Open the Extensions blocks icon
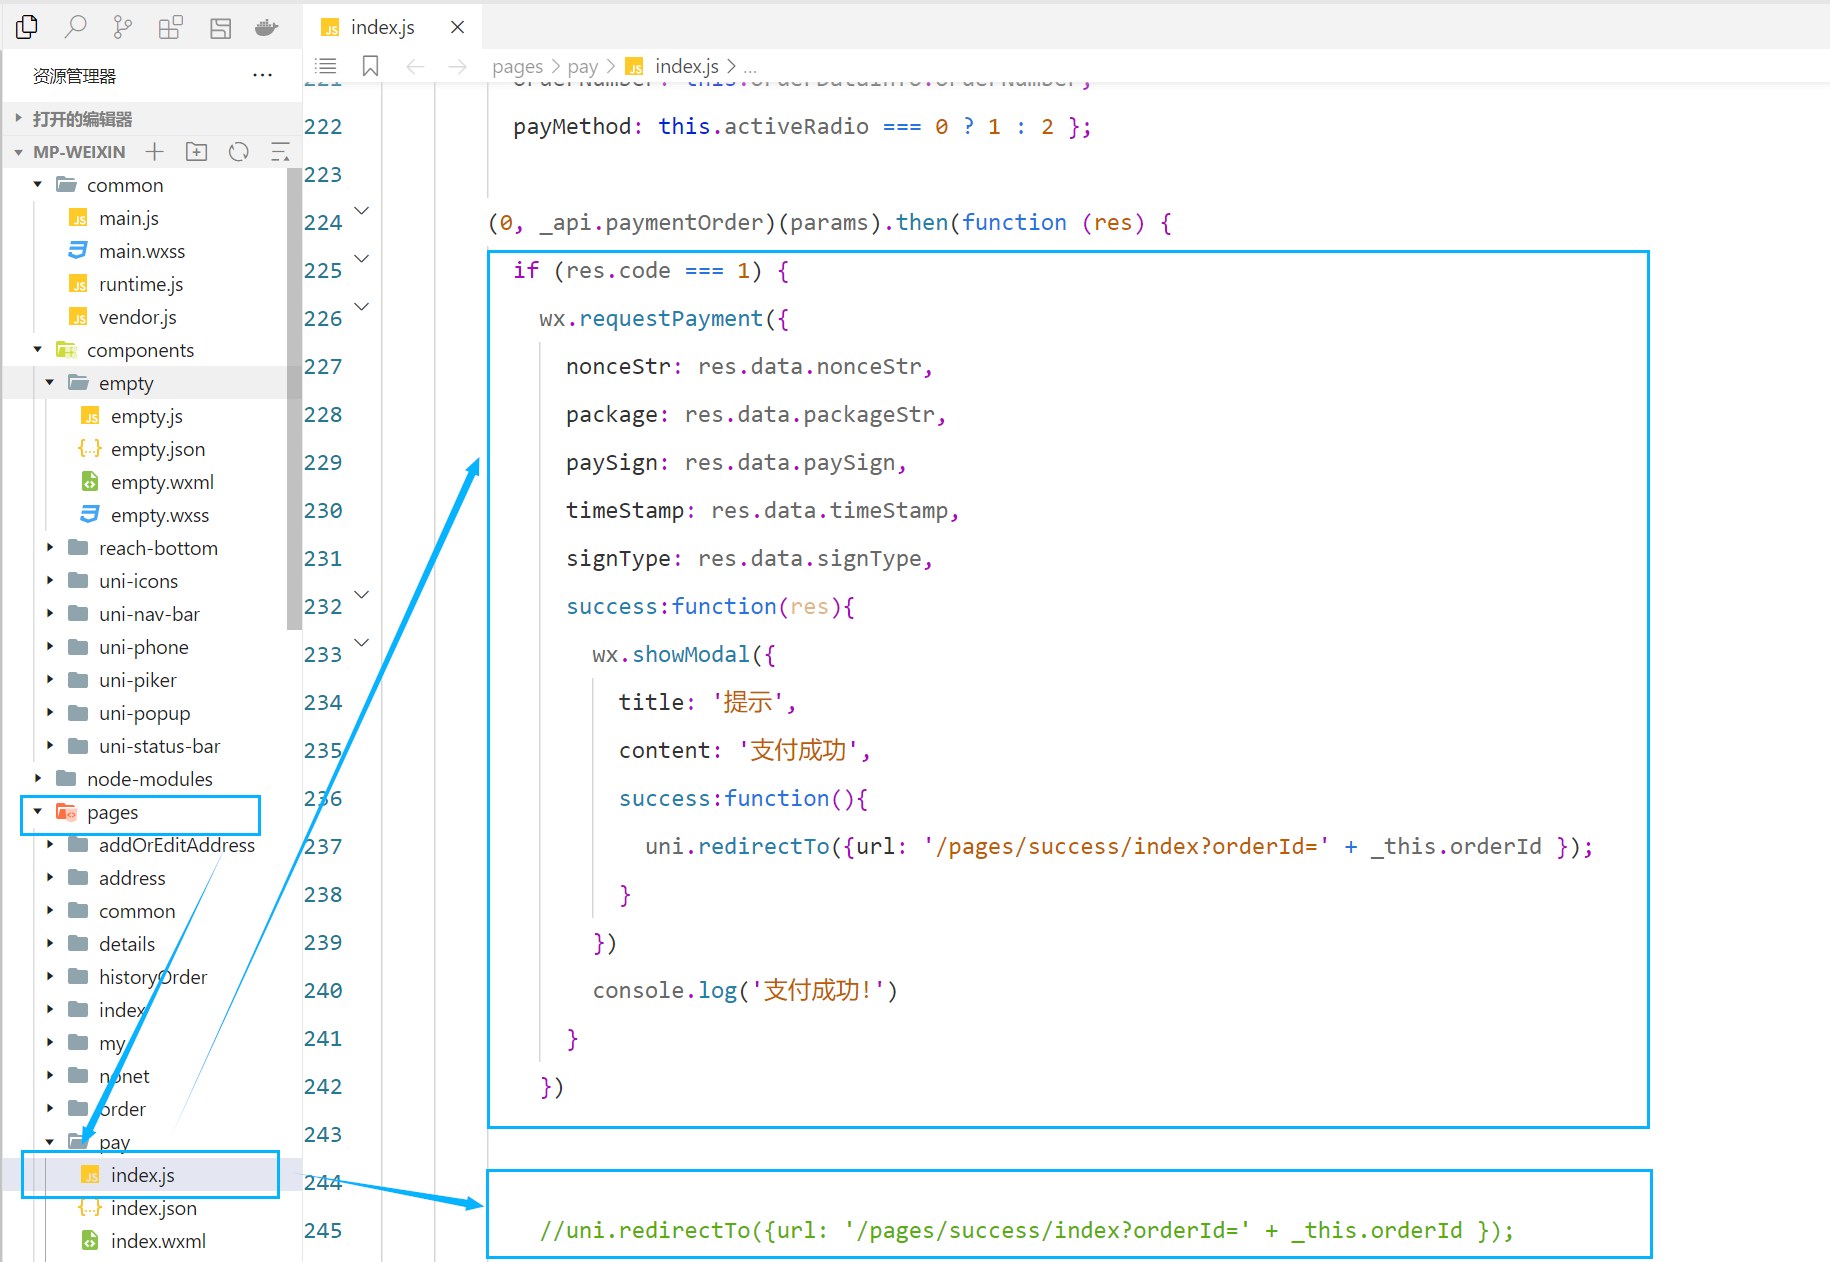Viewport: 1830px width, 1262px height. click(x=171, y=27)
